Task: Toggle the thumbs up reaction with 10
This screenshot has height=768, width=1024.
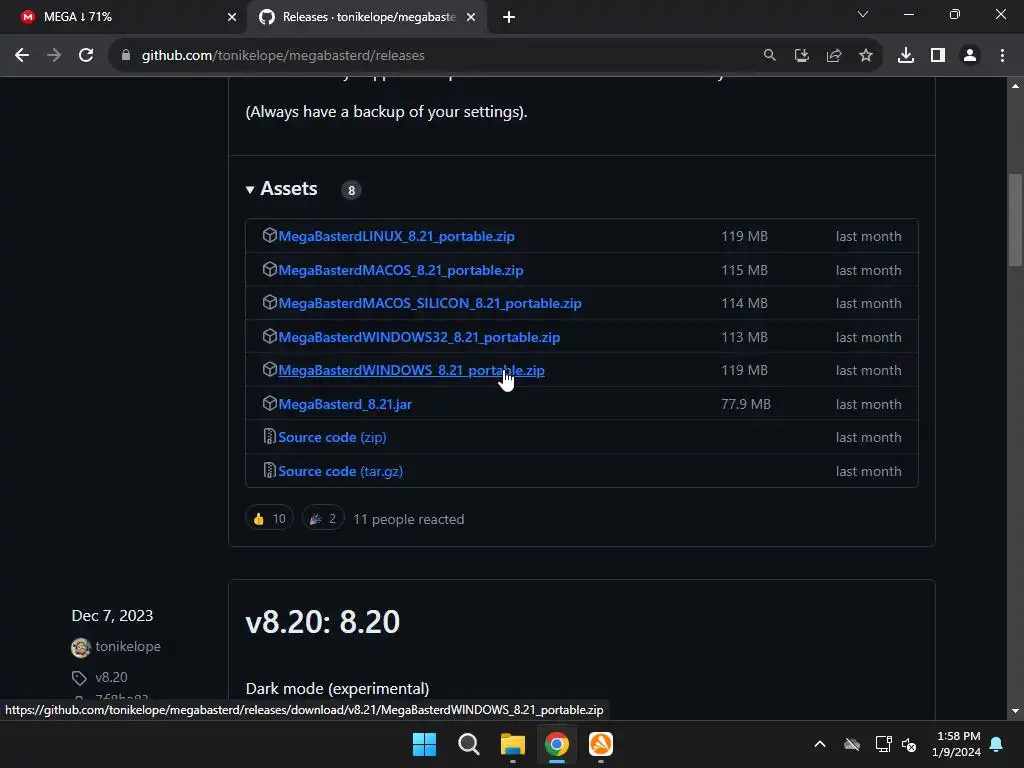Action: point(269,519)
